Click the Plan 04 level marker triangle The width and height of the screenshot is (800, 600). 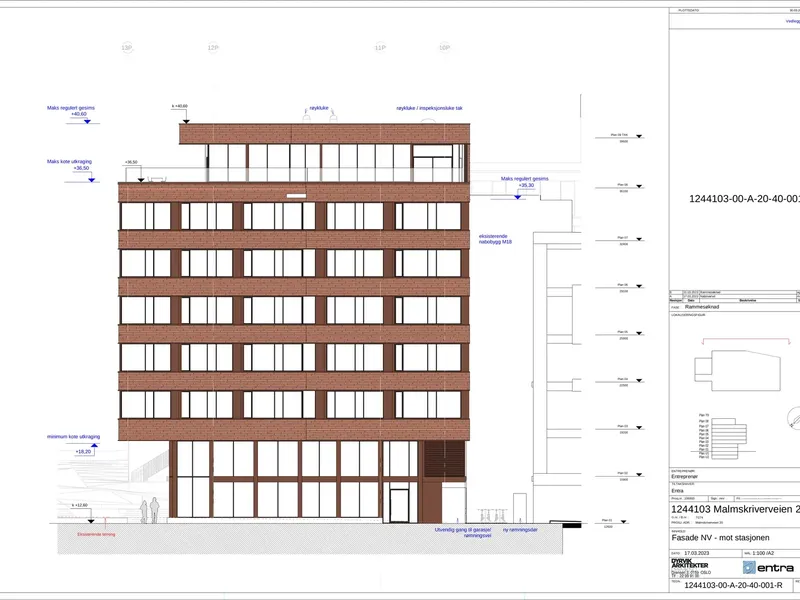pos(639,381)
